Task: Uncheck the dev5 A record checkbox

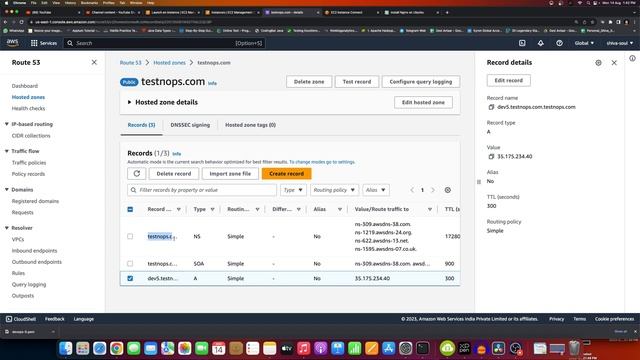Action: (x=130, y=278)
